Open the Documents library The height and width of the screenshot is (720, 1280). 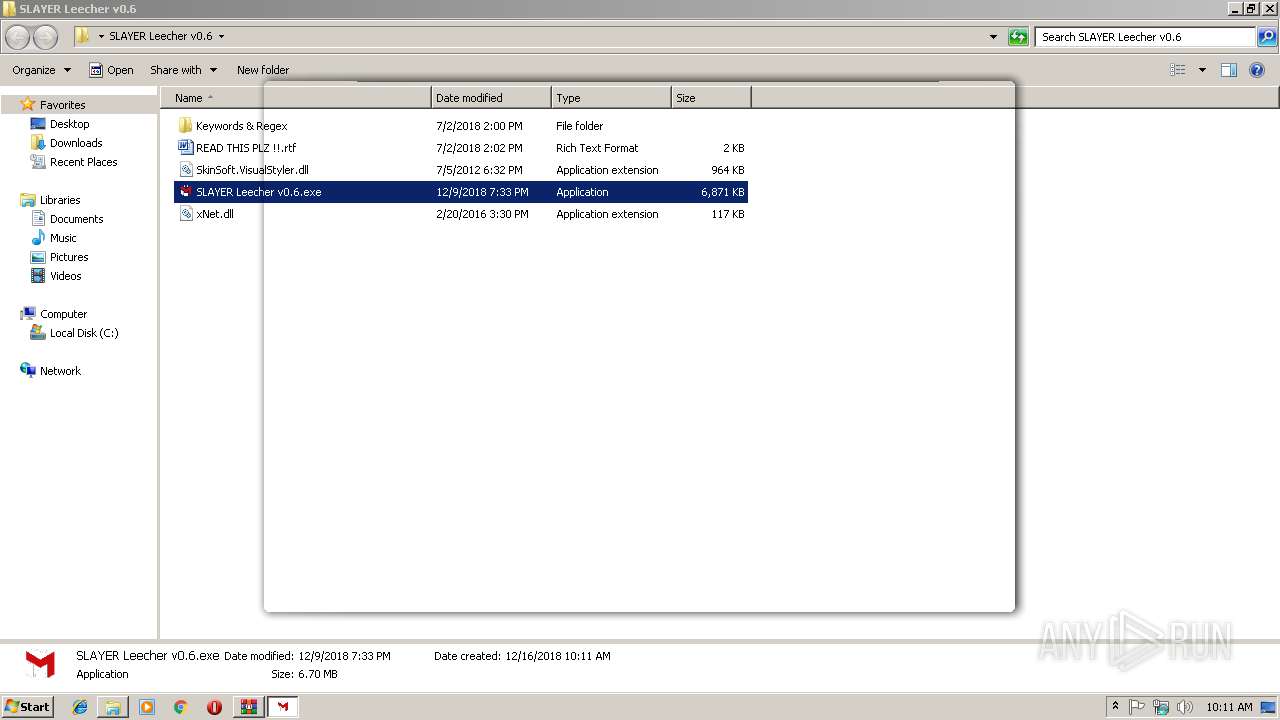pos(76,219)
